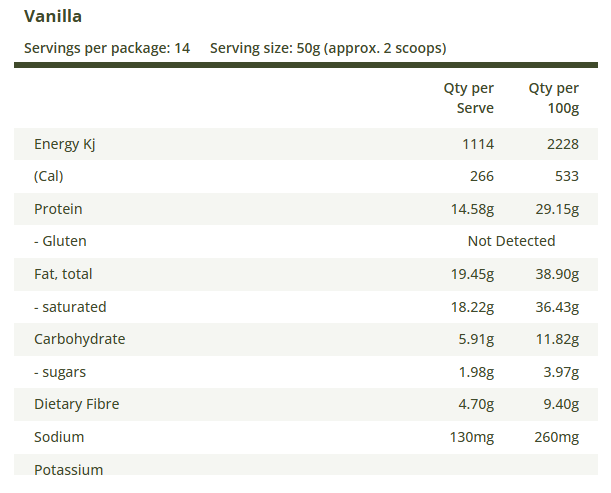The width and height of the screenshot is (611, 493).
Task: Select the Qty per 100g column header
Action: 554,98
